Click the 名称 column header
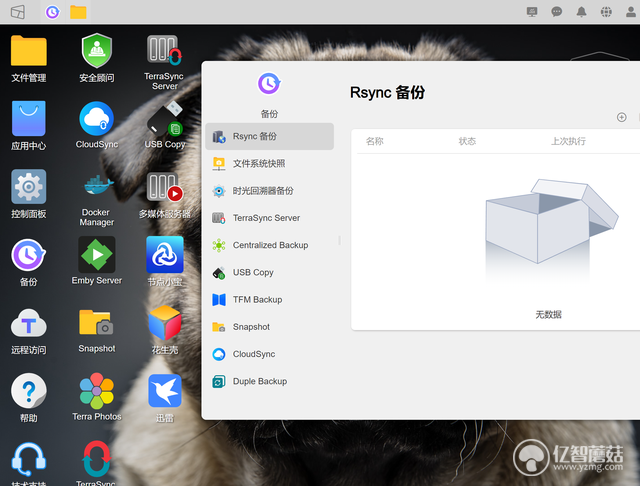This screenshot has width=640, height=486. pyautogui.click(x=374, y=141)
